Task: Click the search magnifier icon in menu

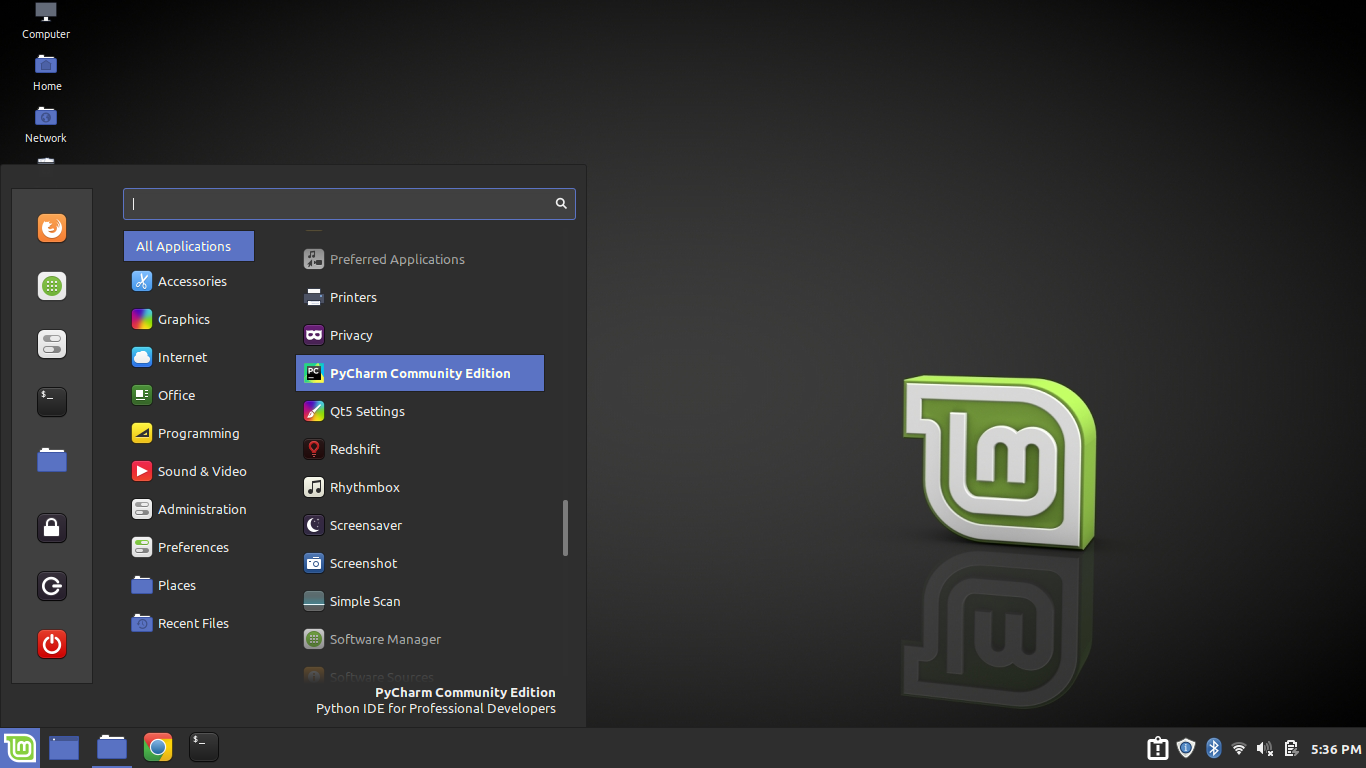Action: pos(561,203)
